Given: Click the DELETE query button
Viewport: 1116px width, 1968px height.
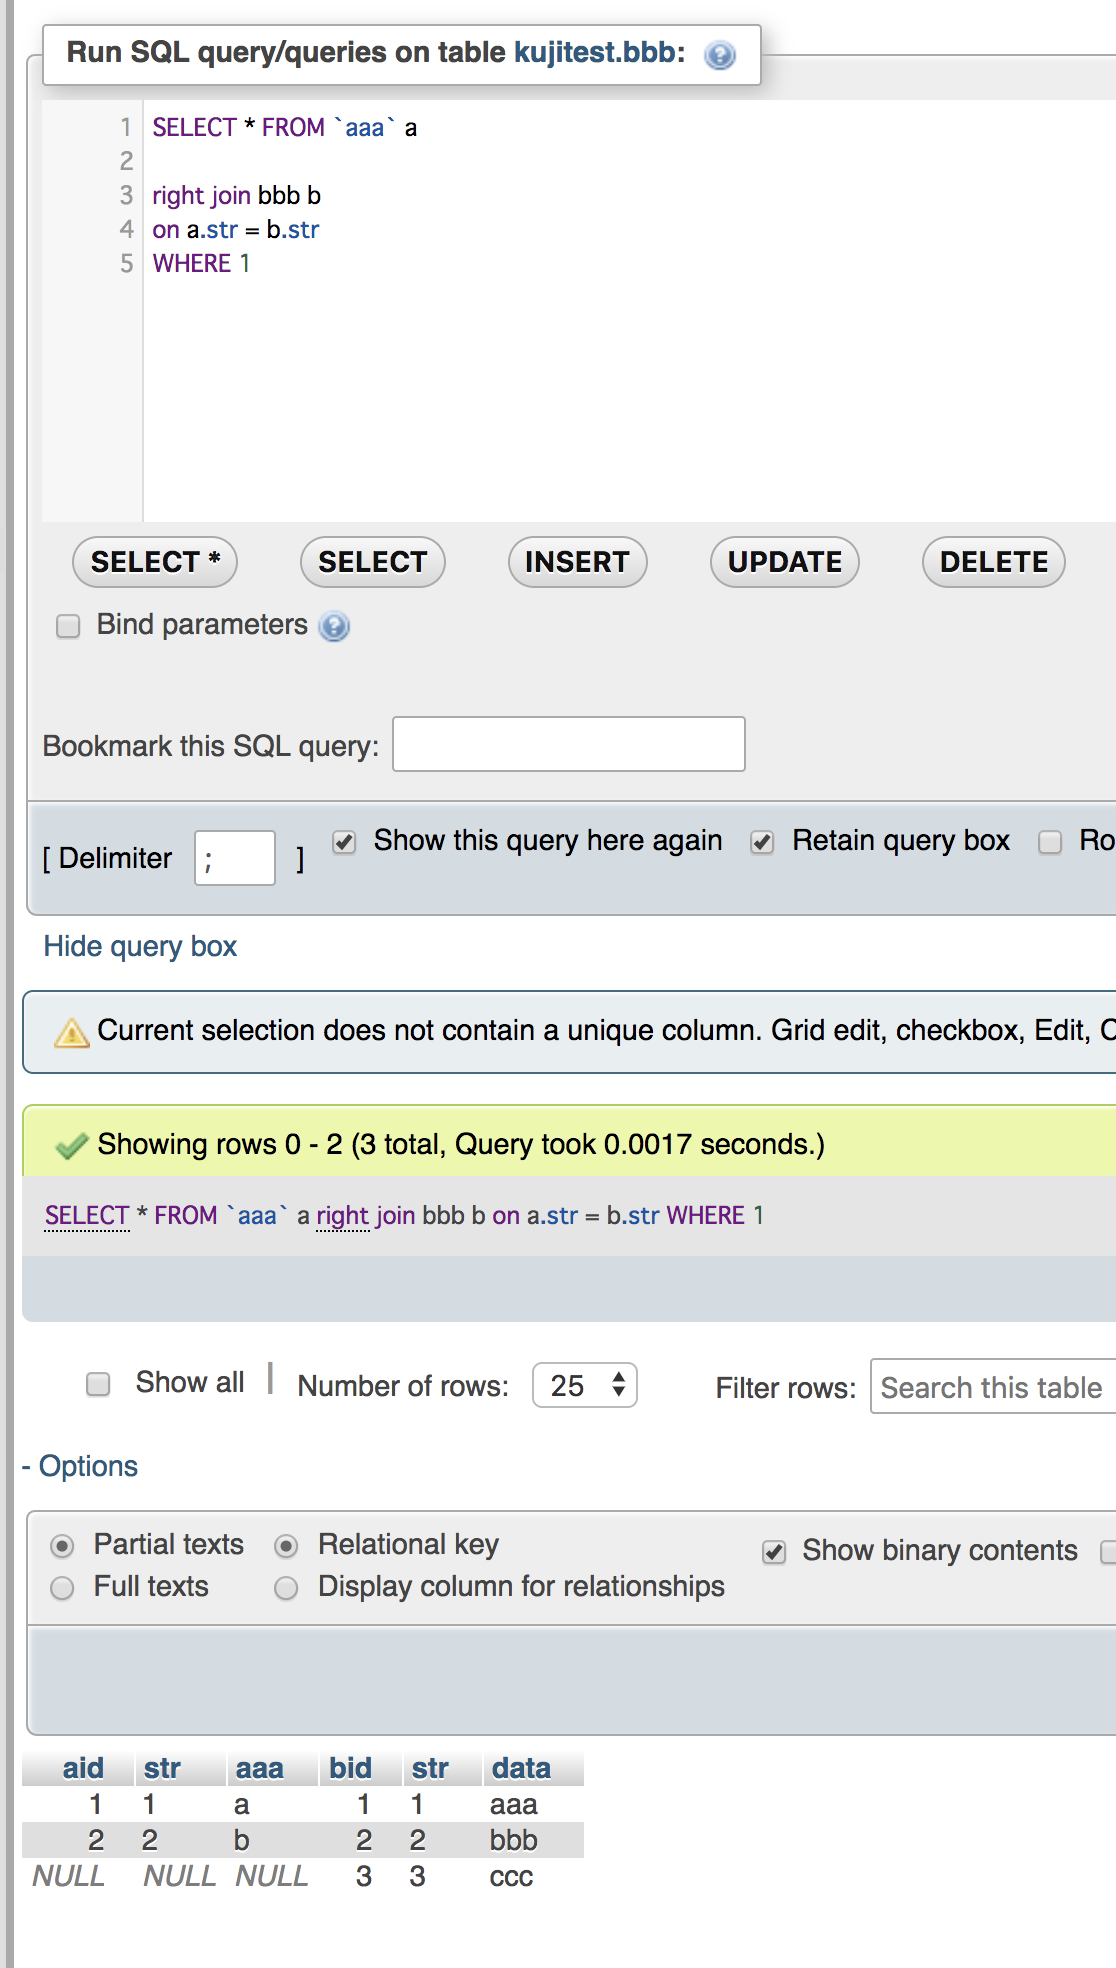Looking at the screenshot, I should pyautogui.click(x=993, y=562).
